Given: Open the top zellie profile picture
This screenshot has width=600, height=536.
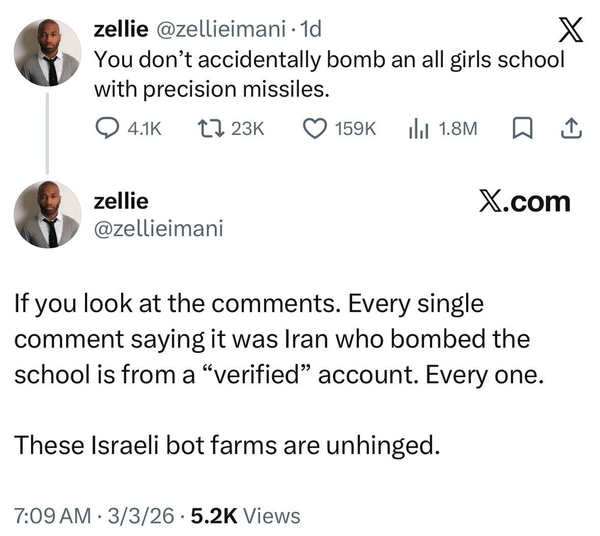Looking at the screenshot, I should point(48,52).
